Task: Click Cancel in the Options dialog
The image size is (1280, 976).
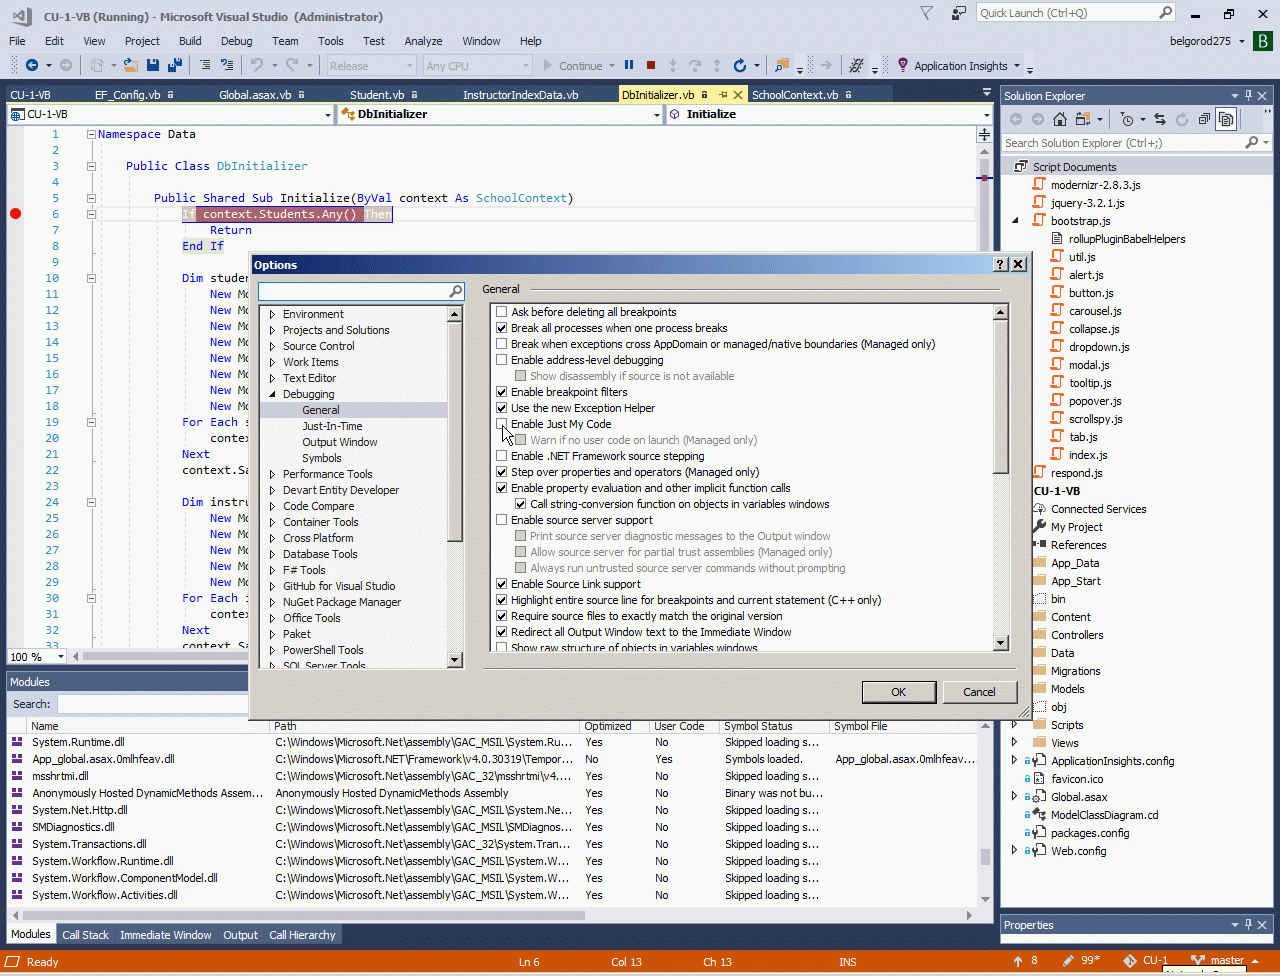Action: [x=978, y=692]
